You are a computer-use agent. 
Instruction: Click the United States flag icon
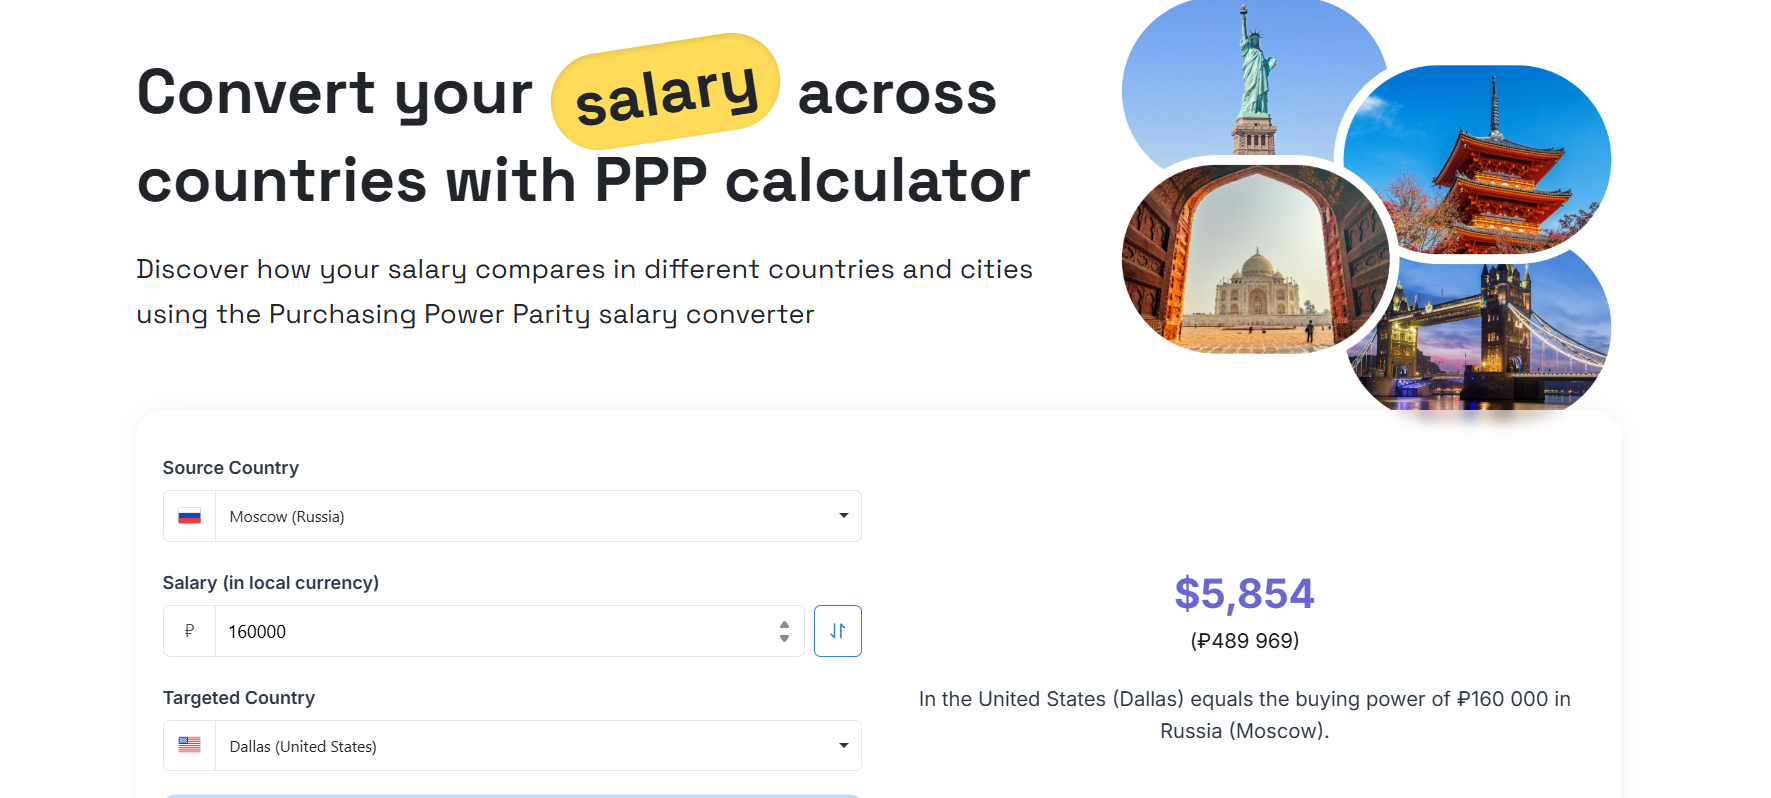point(189,745)
